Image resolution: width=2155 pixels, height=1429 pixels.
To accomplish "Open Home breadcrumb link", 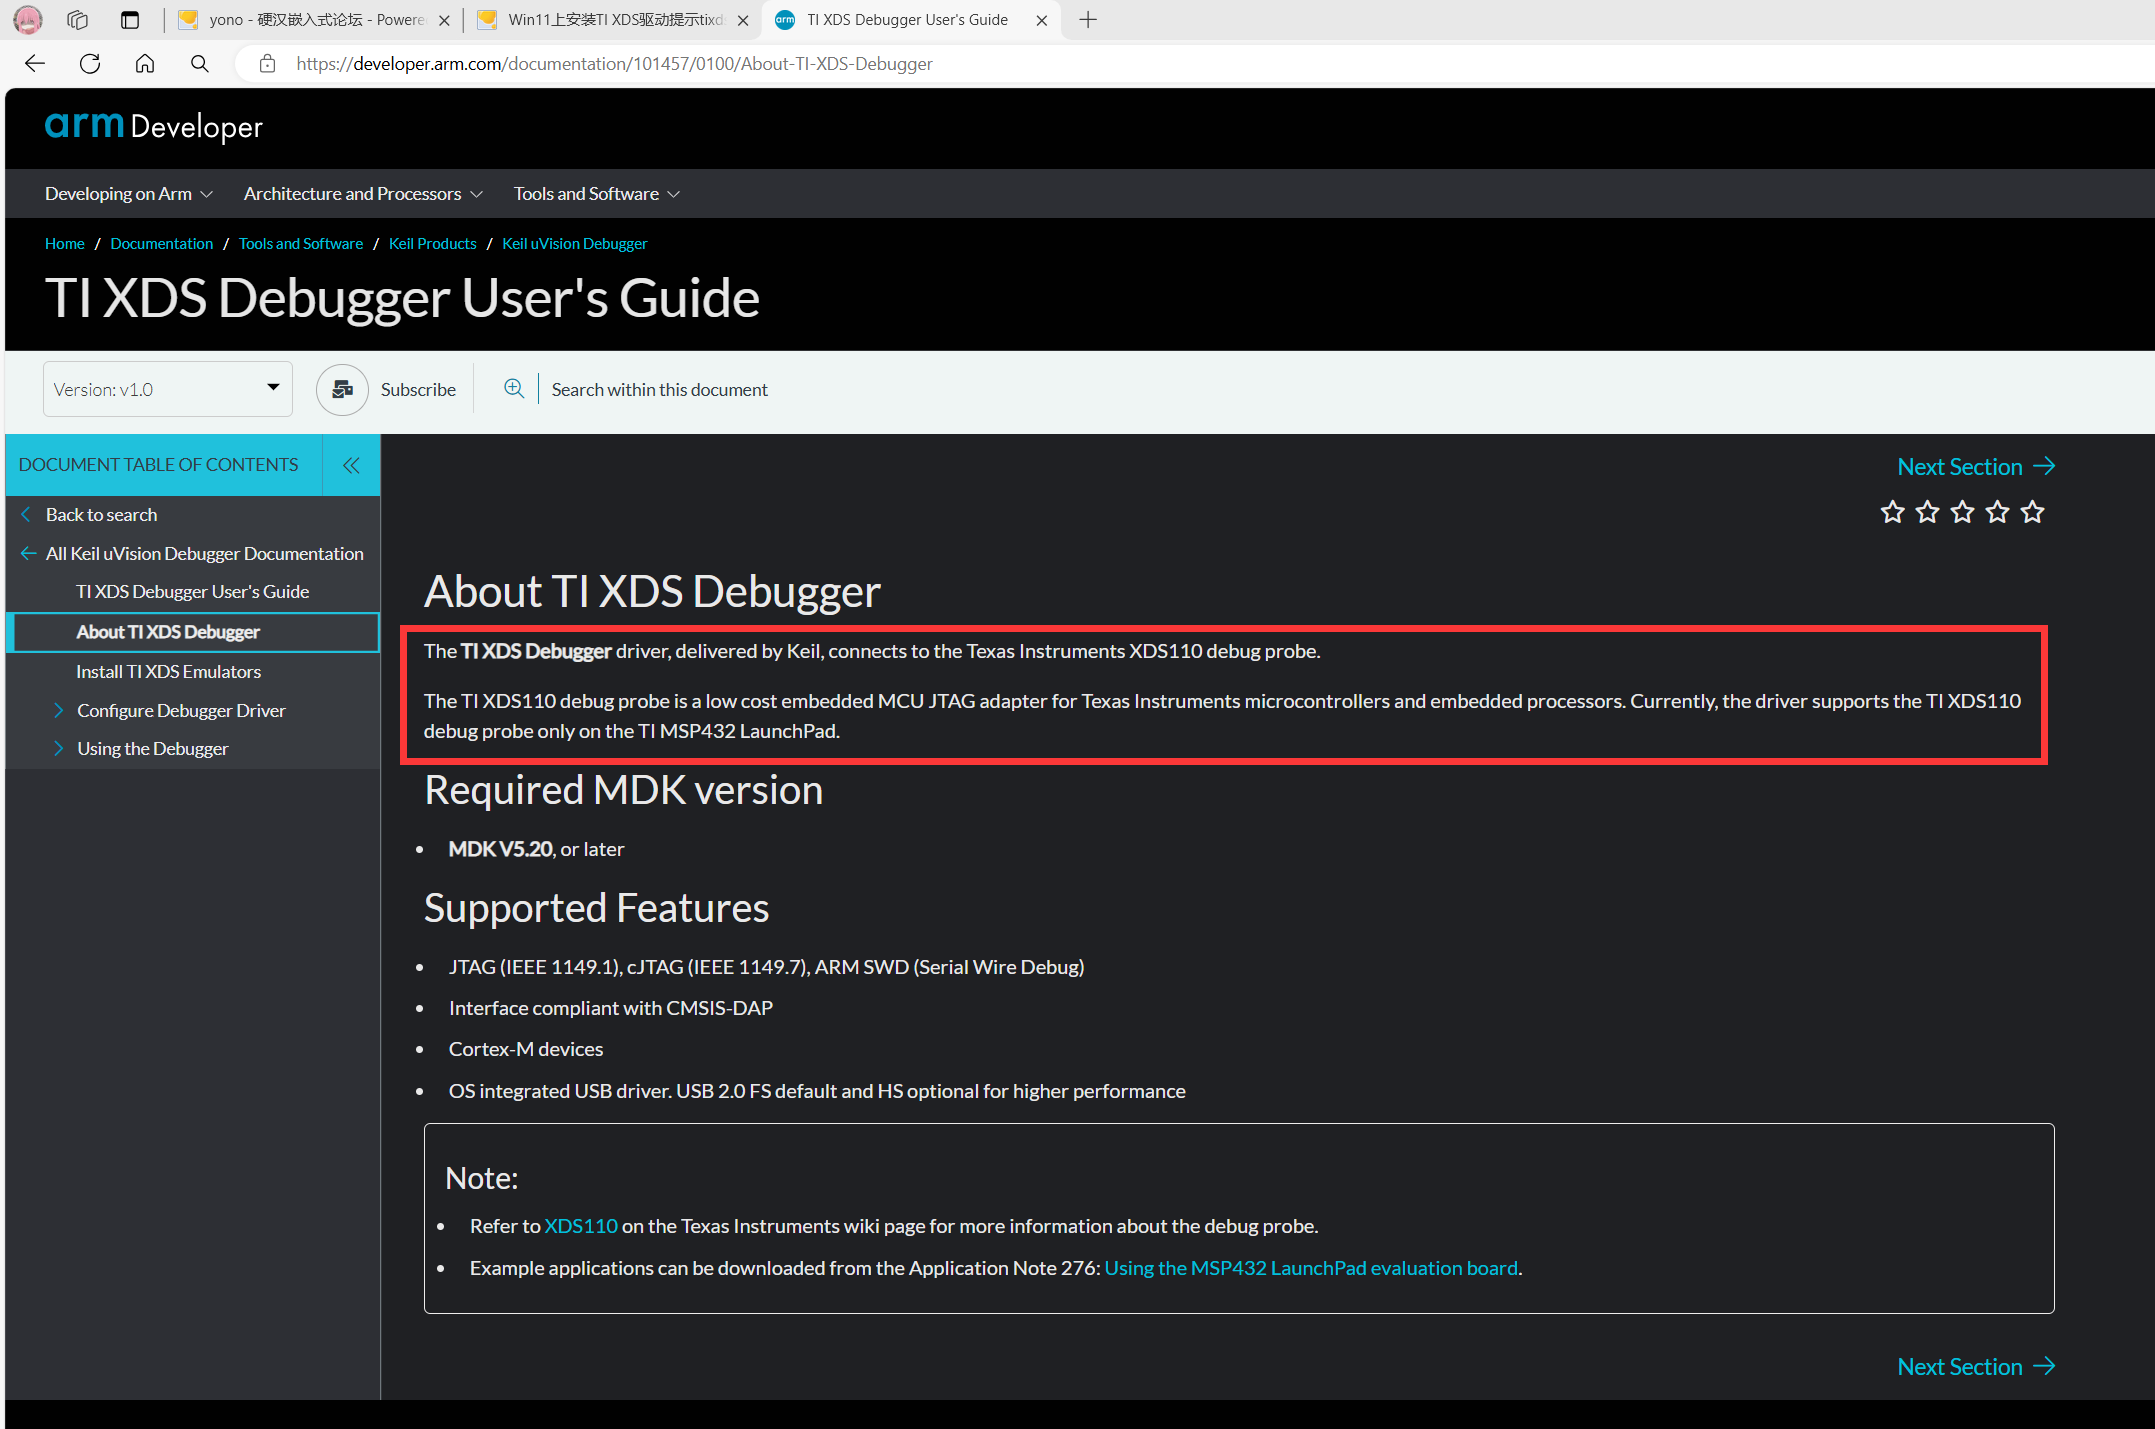I will 65,244.
